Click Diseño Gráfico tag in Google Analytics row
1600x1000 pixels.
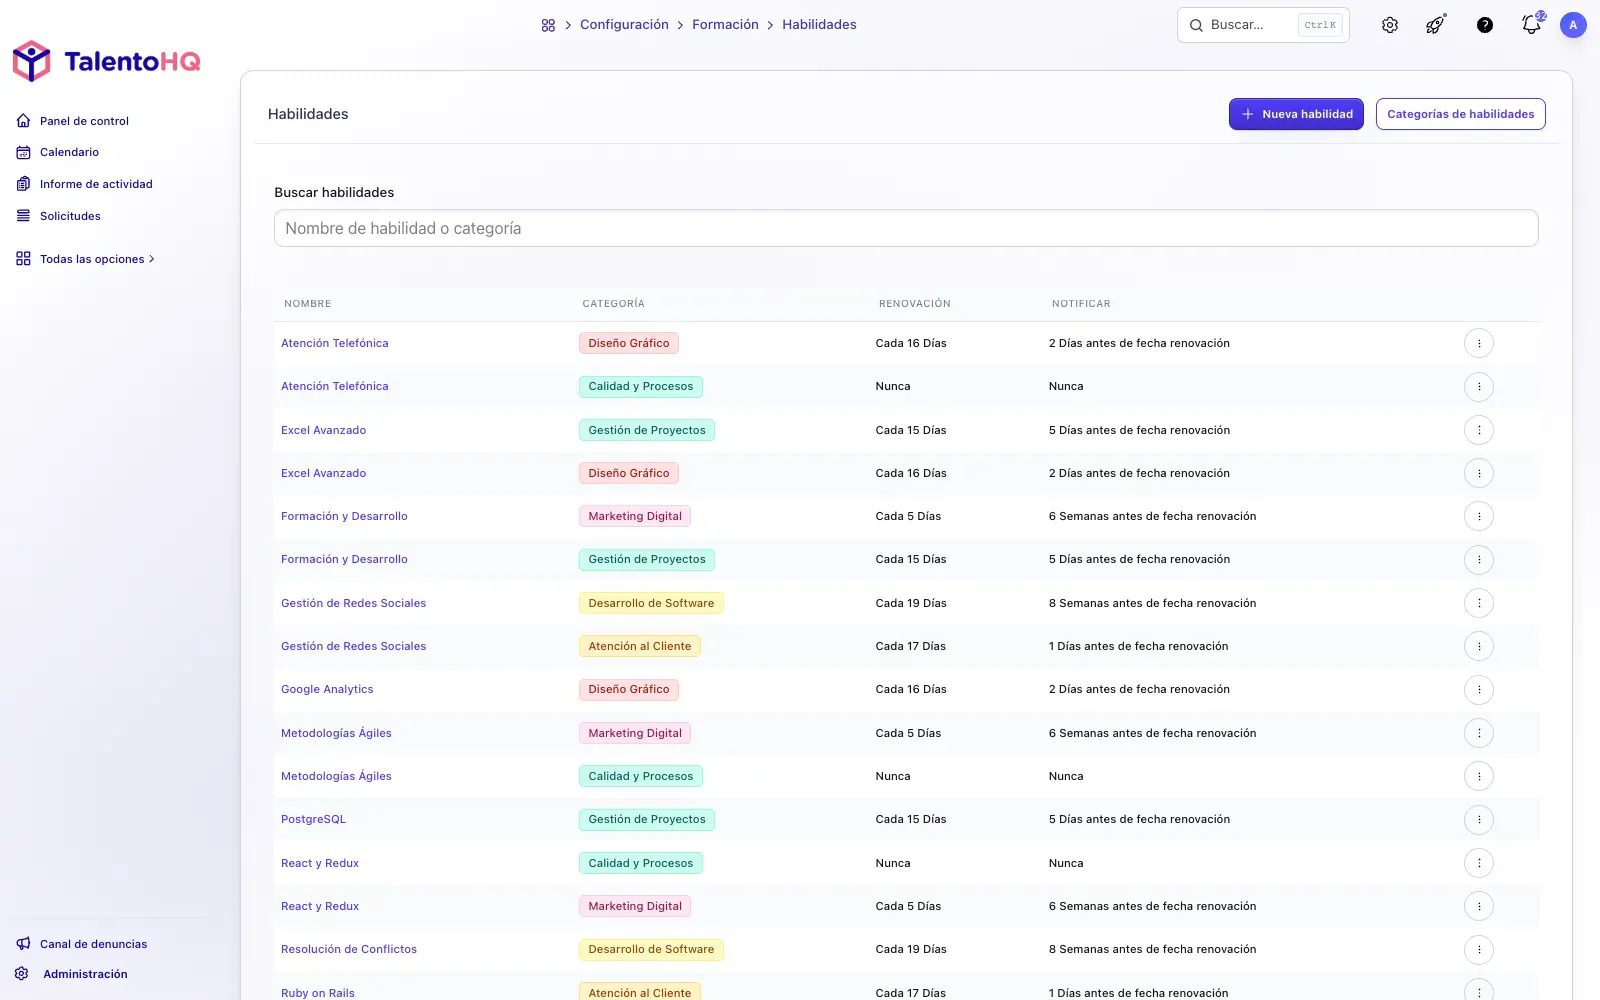point(629,689)
